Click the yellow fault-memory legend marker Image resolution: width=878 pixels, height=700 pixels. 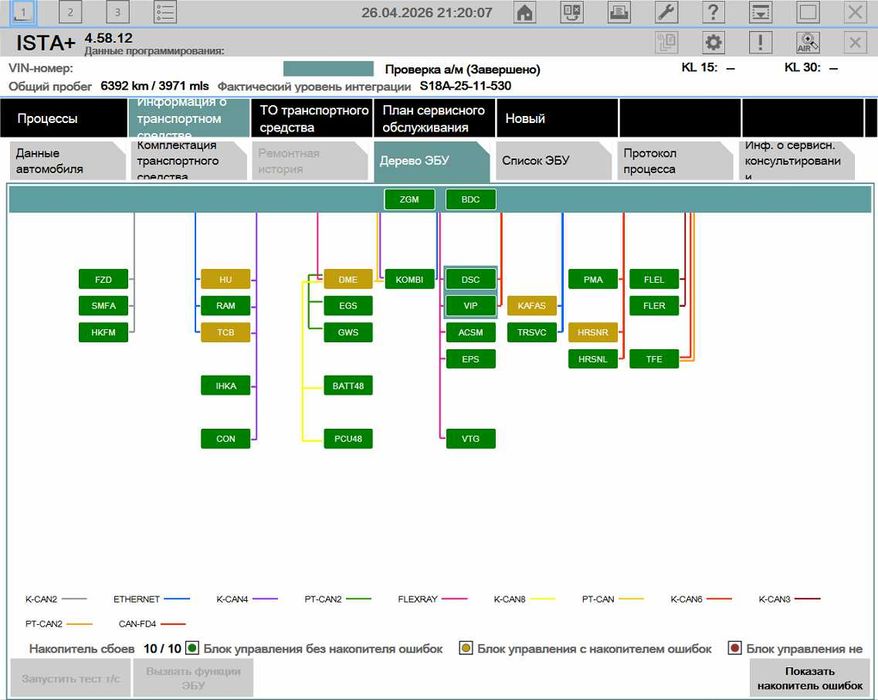click(x=465, y=648)
